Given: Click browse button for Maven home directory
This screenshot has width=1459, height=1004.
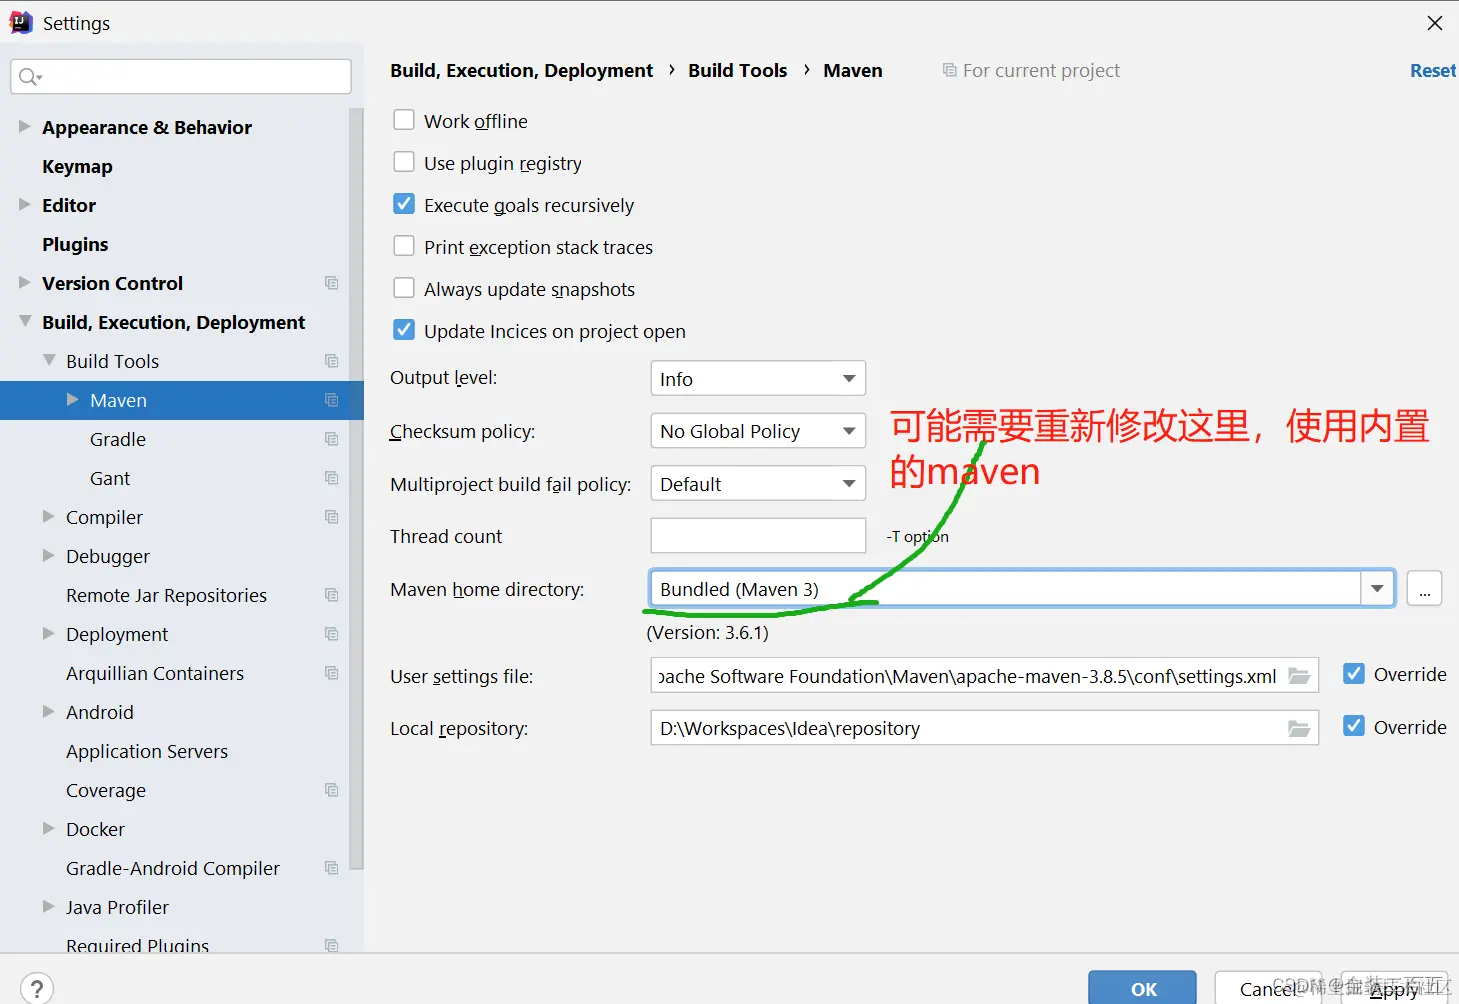Looking at the screenshot, I should pos(1424,589).
